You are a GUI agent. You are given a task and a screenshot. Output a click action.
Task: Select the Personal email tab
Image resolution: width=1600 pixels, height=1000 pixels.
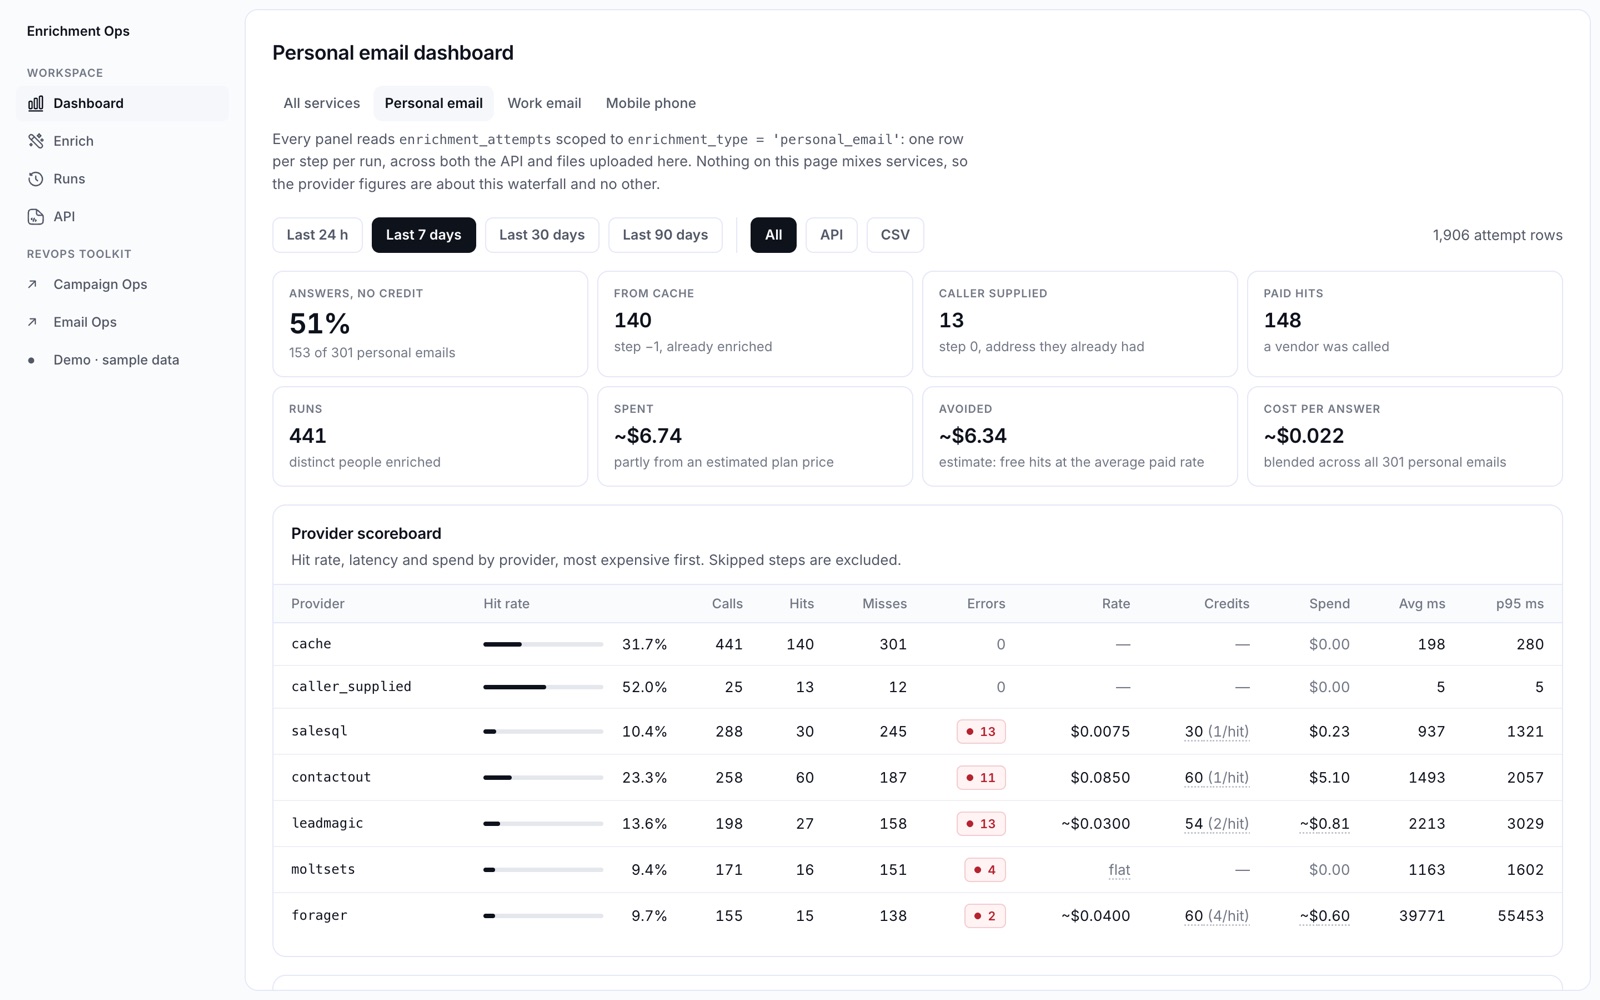434,103
